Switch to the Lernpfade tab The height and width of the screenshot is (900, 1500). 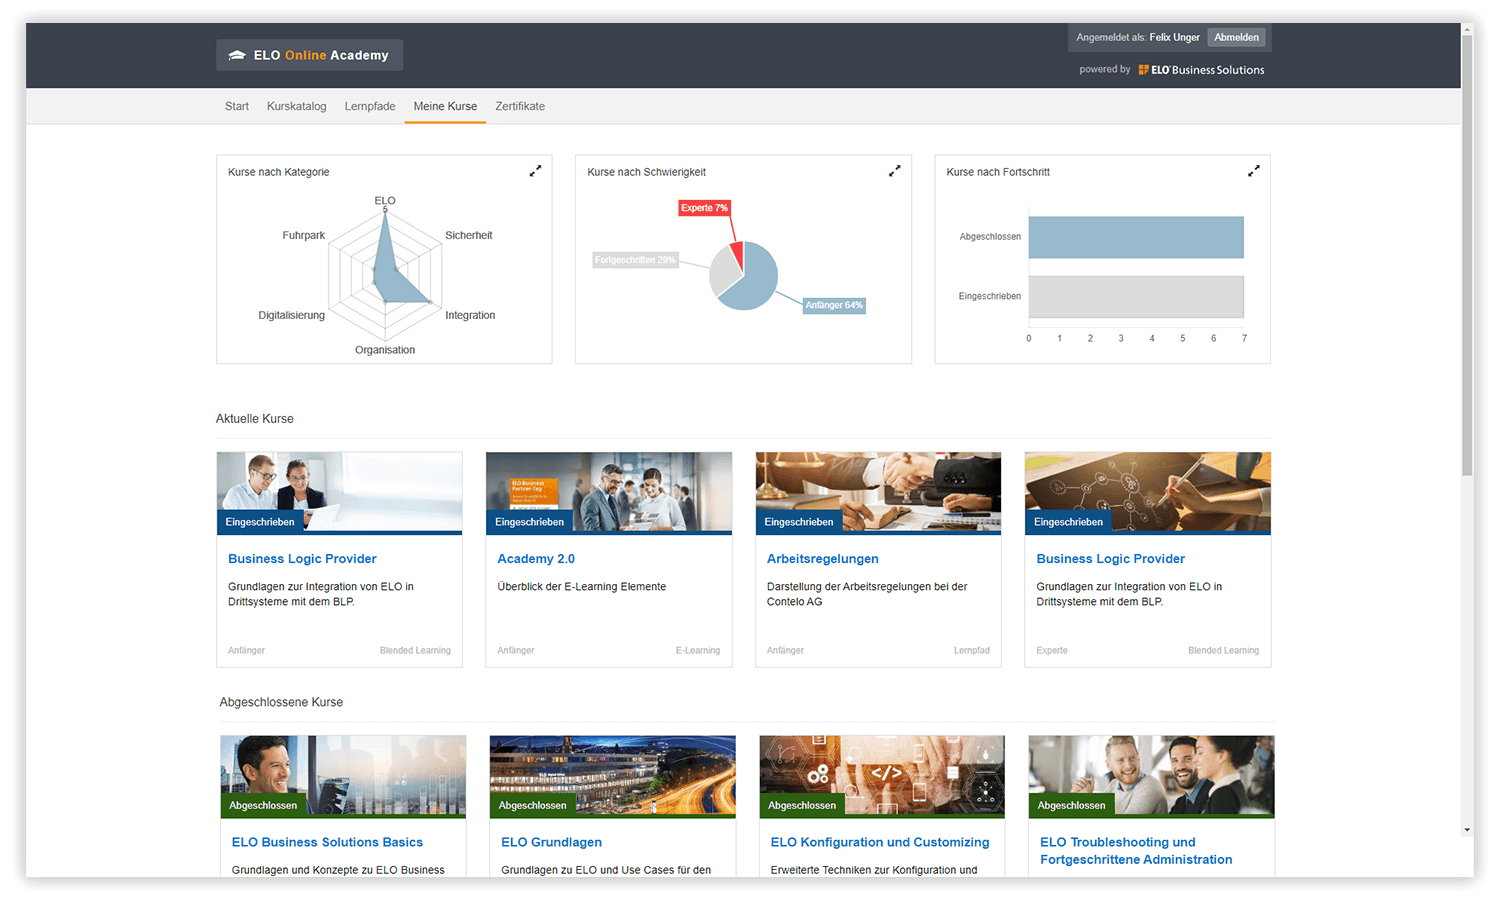pyautogui.click(x=369, y=106)
